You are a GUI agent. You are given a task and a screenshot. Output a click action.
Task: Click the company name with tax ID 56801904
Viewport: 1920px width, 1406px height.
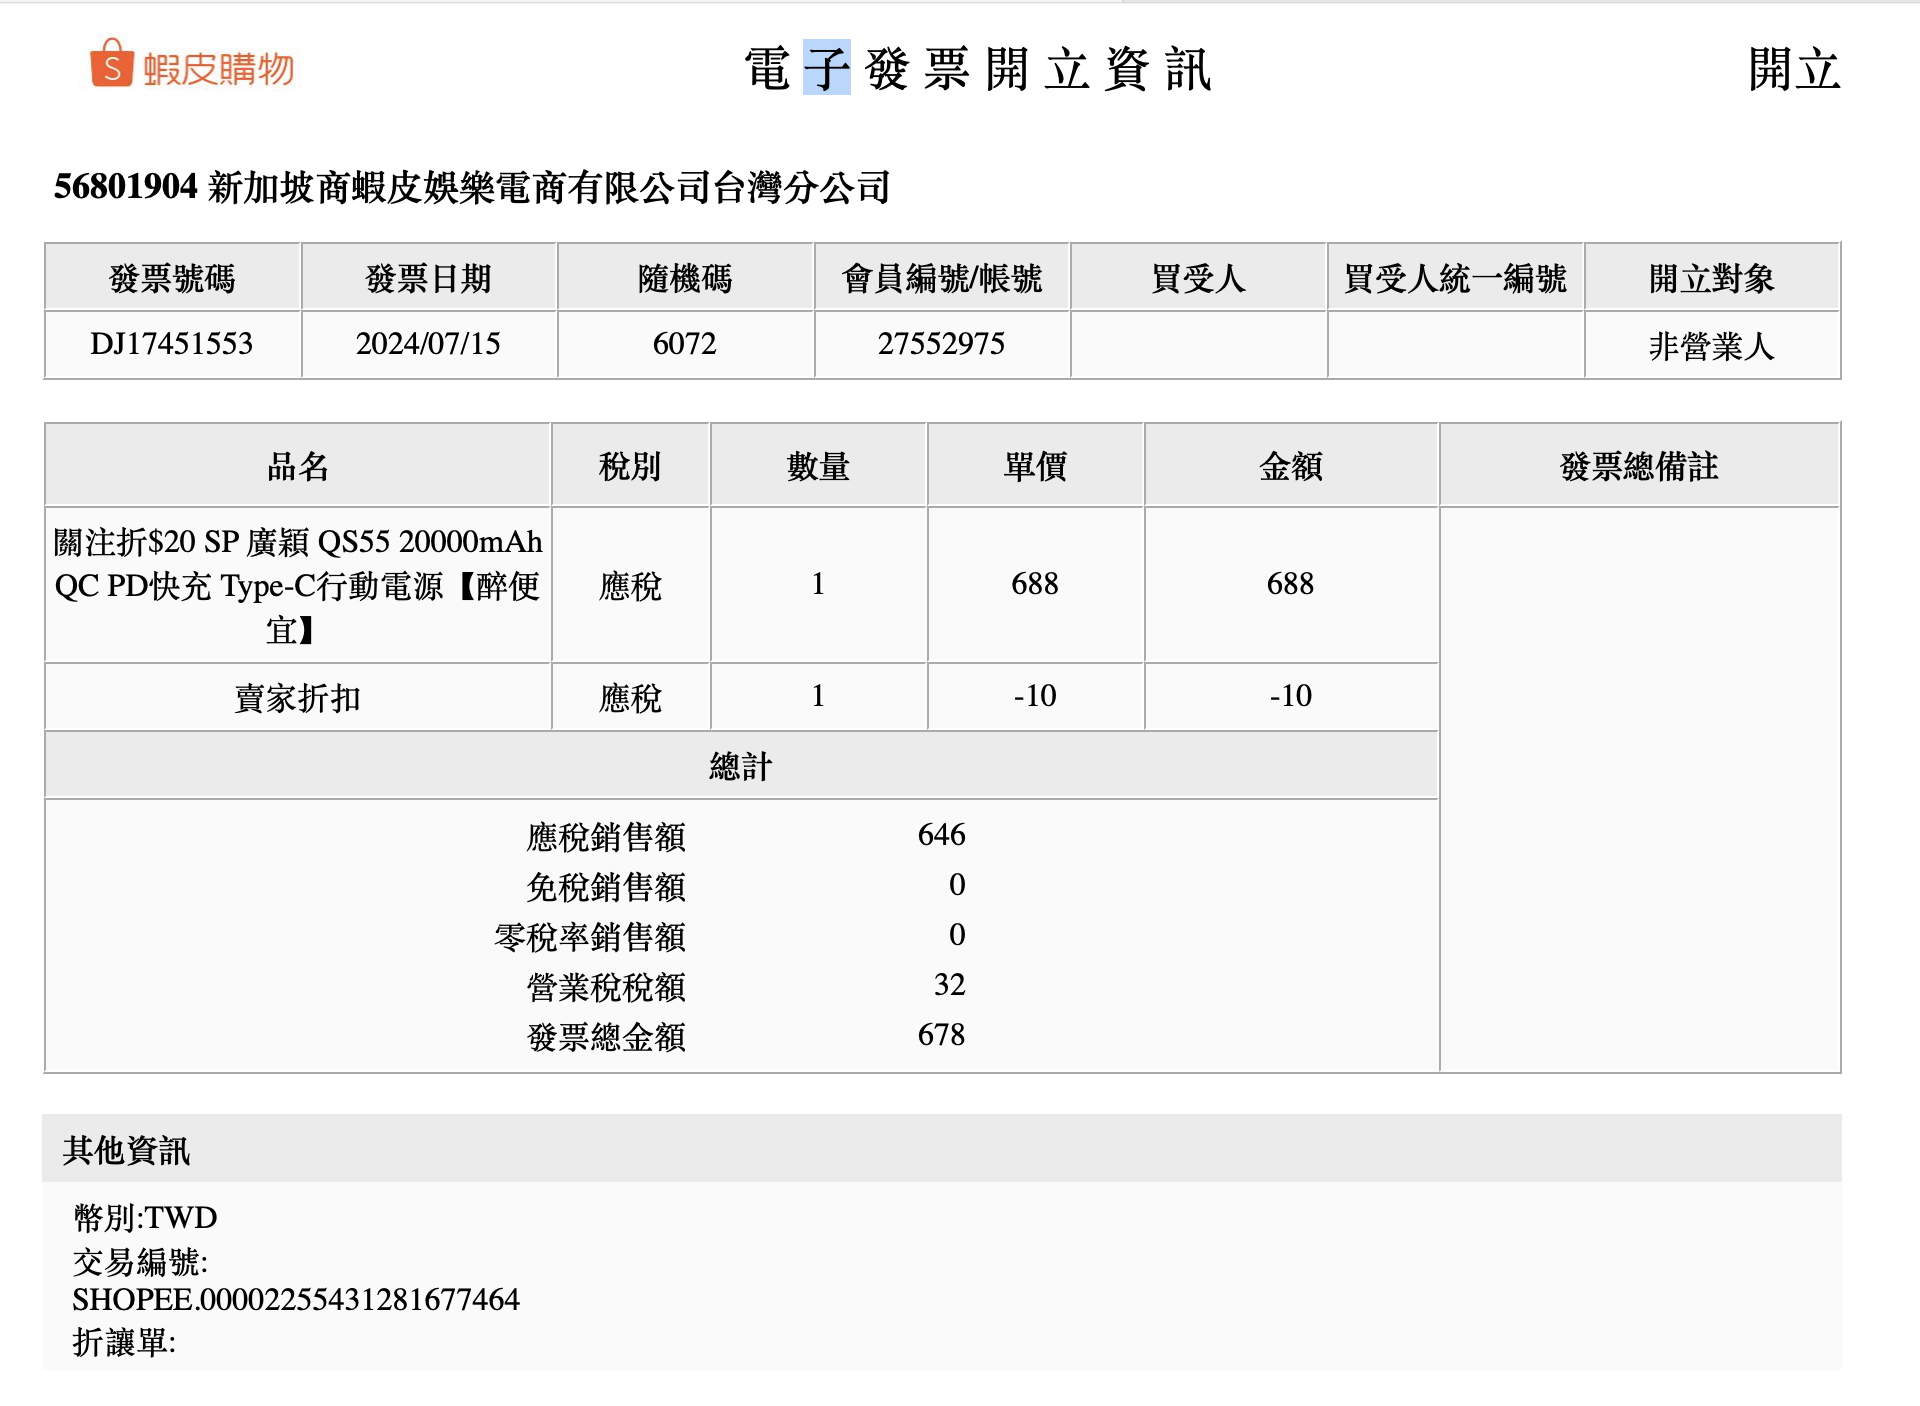[472, 187]
